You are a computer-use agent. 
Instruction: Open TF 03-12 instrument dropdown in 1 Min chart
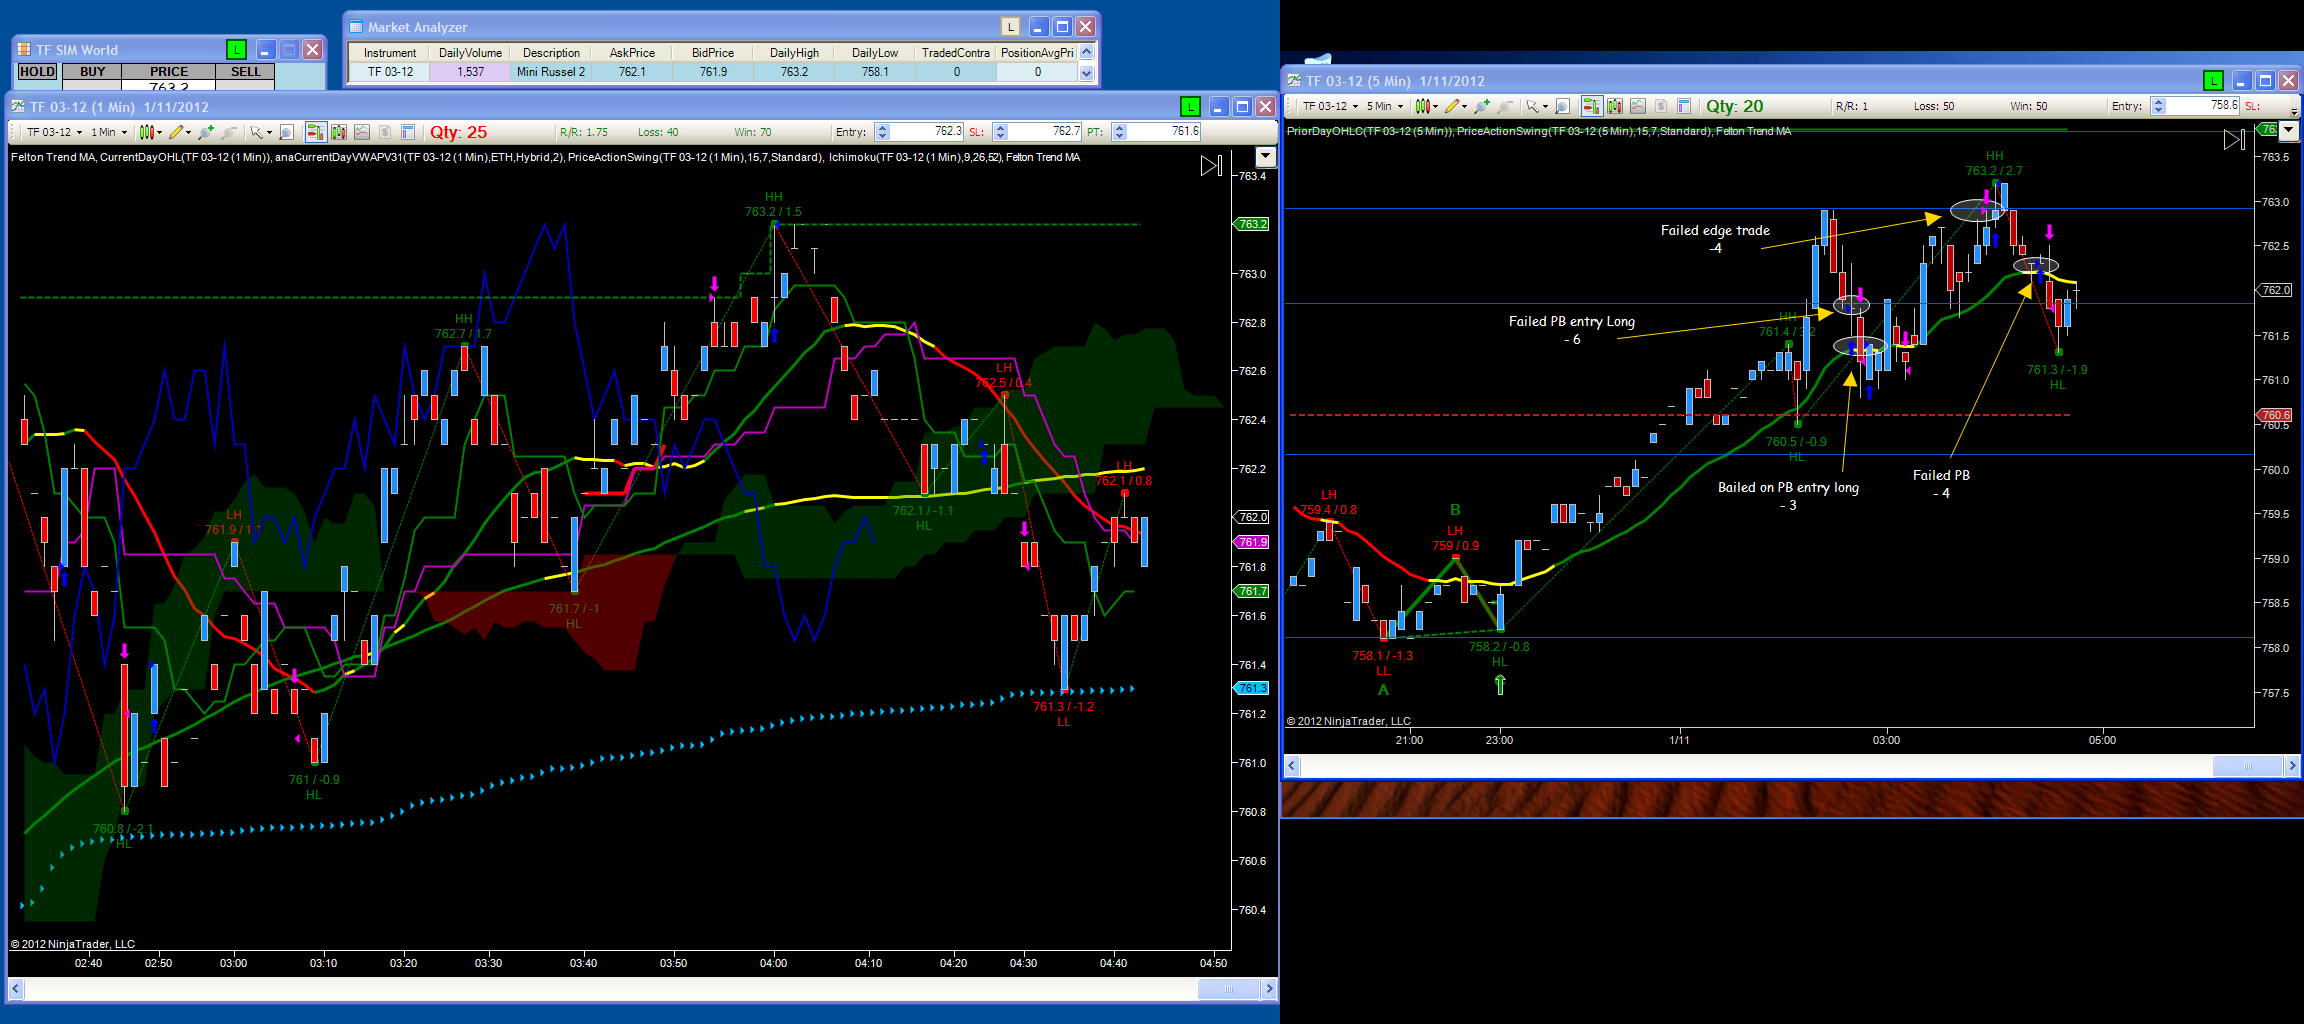pos(54,132)
